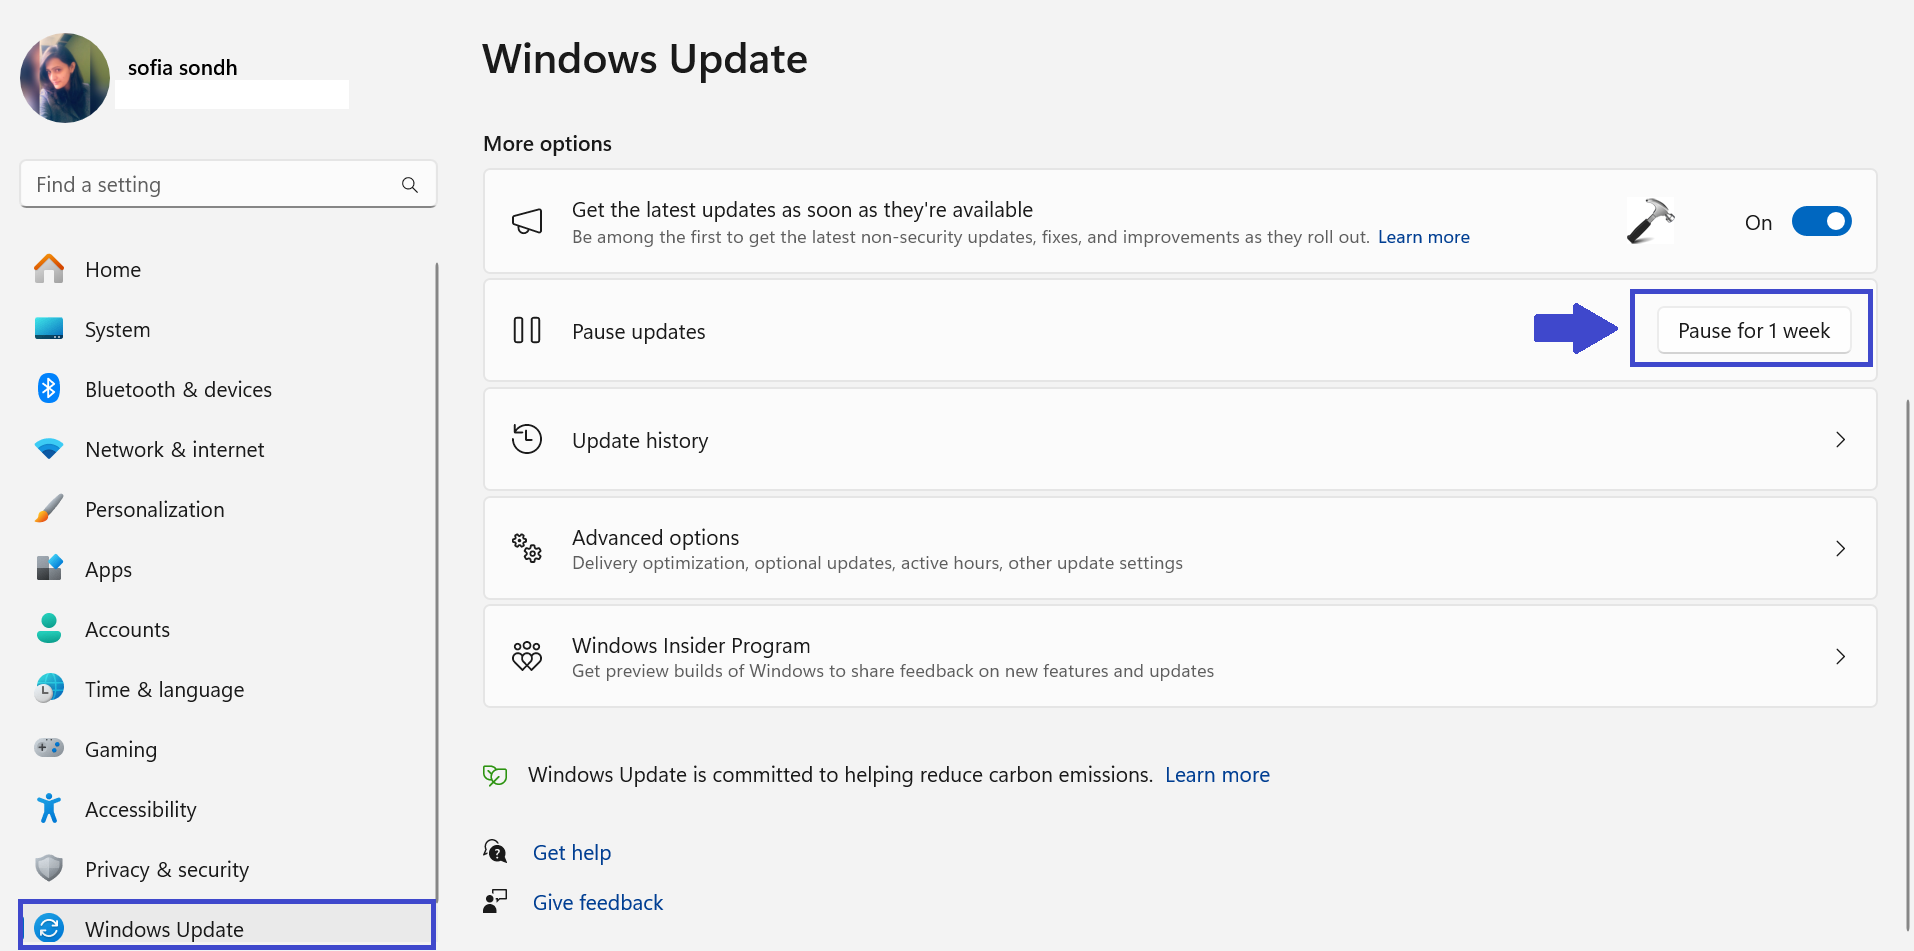Select Time & language in sidebar
Screen dimensions: 1914x951
coord(164,690)
